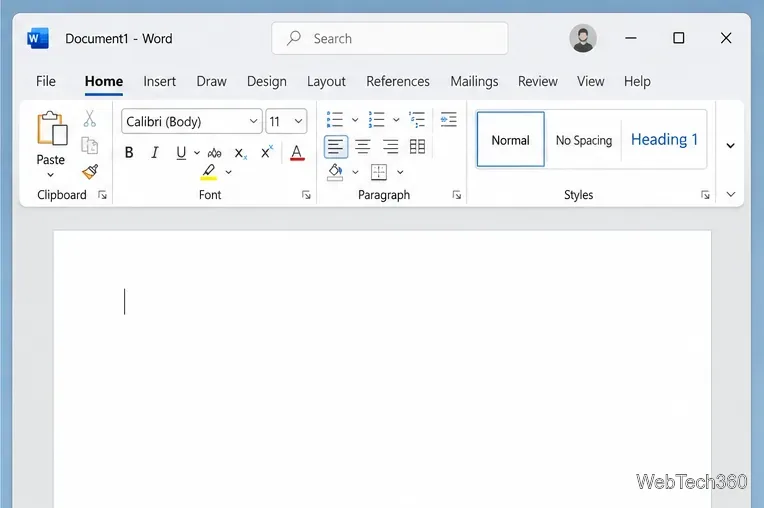Click into the blank document page
Viewport: 764px width, 508px height.
(382, 369)
